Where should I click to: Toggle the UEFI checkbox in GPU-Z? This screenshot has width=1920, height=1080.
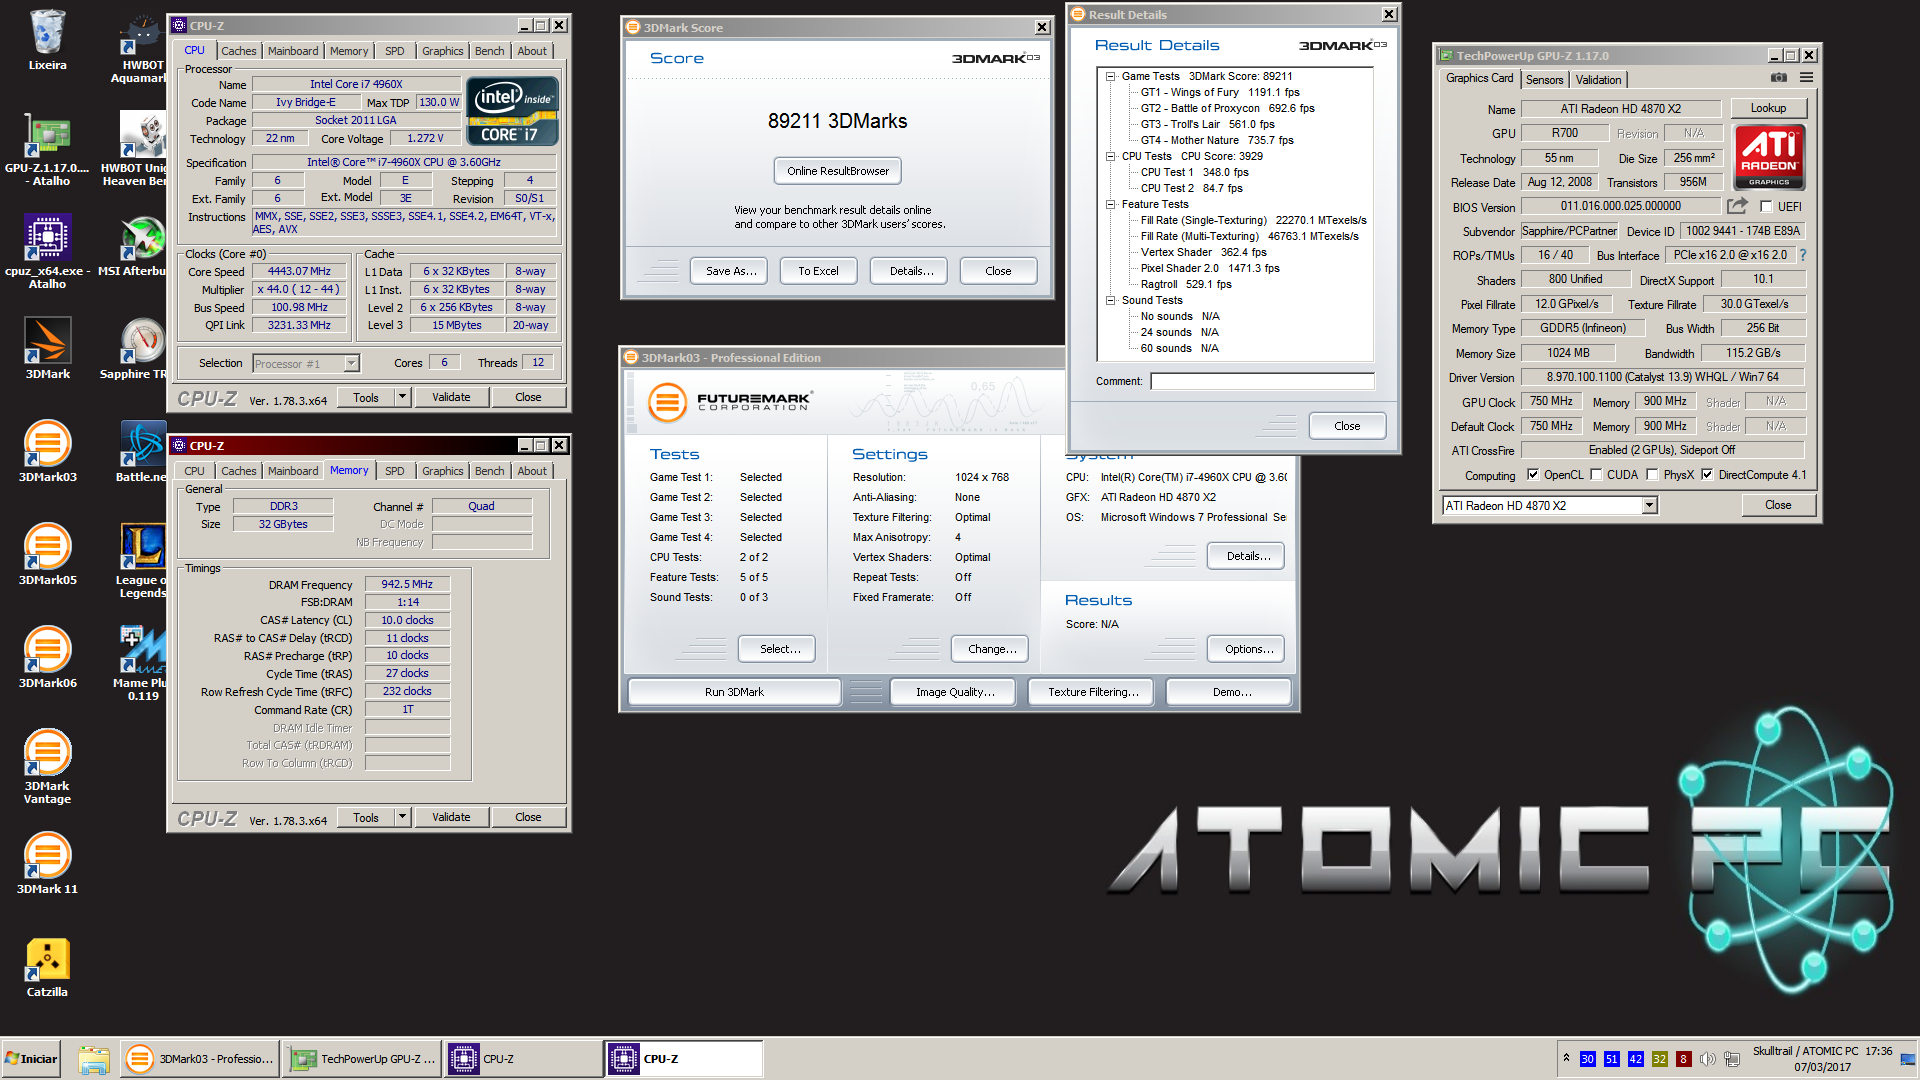coord(1766,207)
